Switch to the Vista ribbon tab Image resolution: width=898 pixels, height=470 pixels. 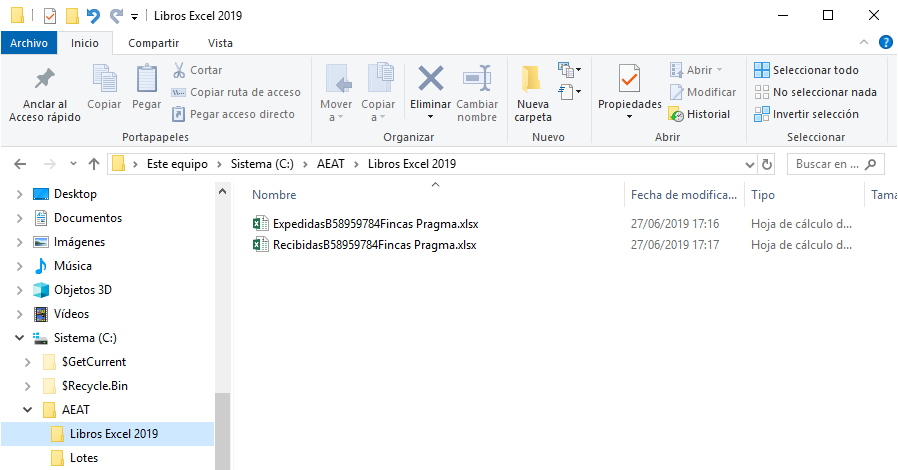click(220, 43)
